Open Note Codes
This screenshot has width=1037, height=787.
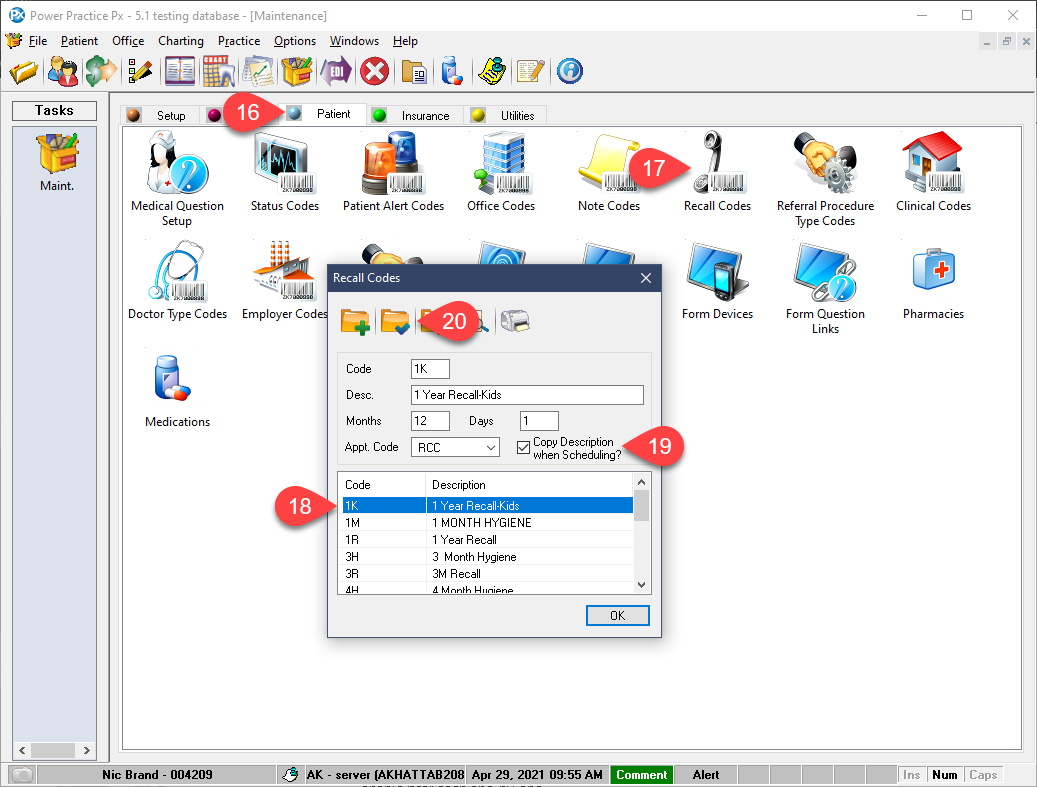click(x=608, y=171)
